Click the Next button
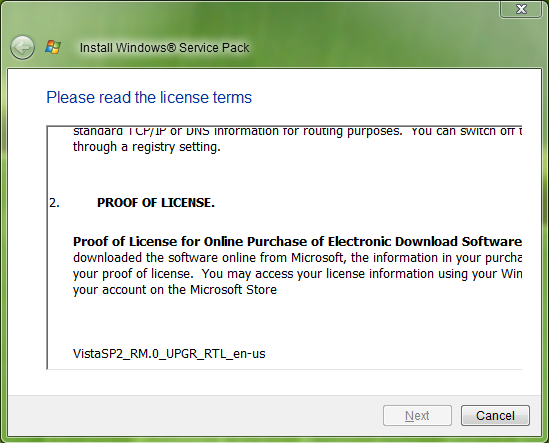549x443 pixels. (417, 416)
